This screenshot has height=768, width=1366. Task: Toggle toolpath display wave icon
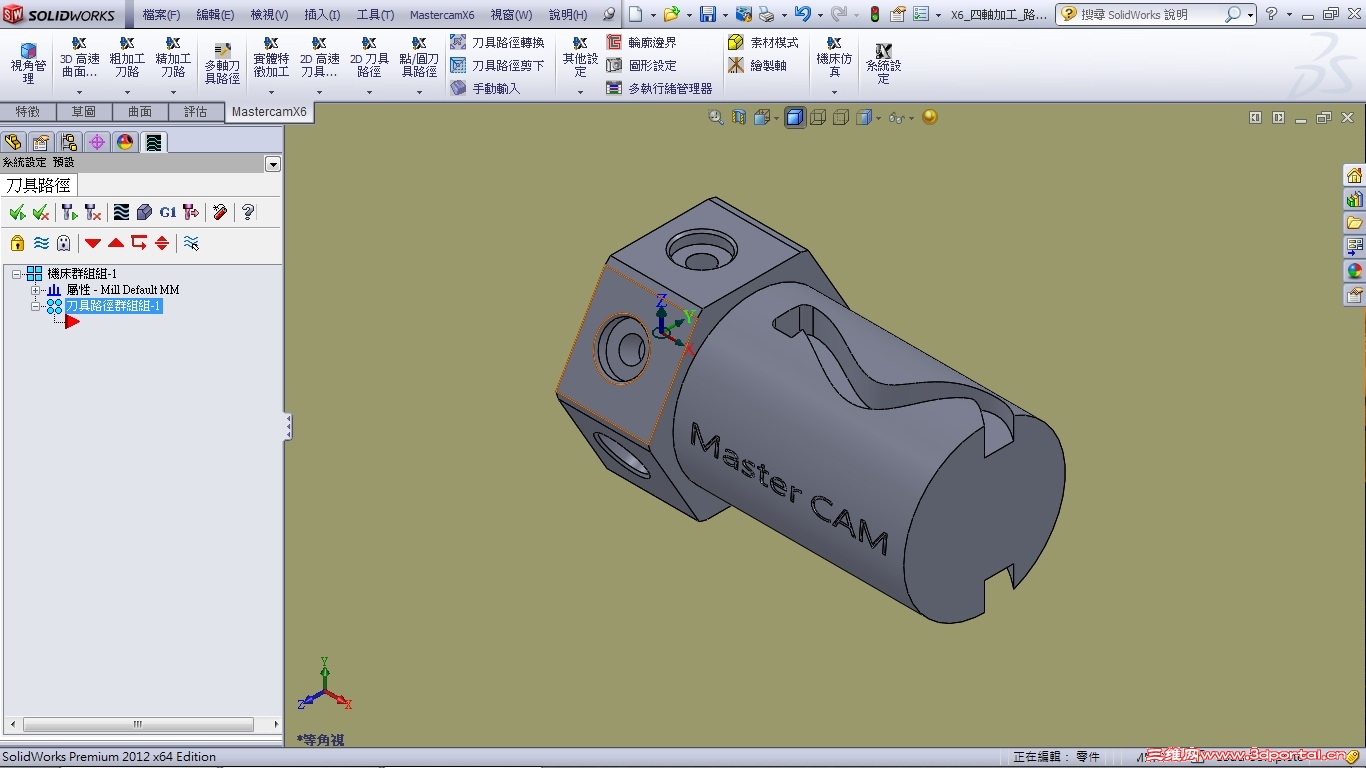click(x=41, y=243)
